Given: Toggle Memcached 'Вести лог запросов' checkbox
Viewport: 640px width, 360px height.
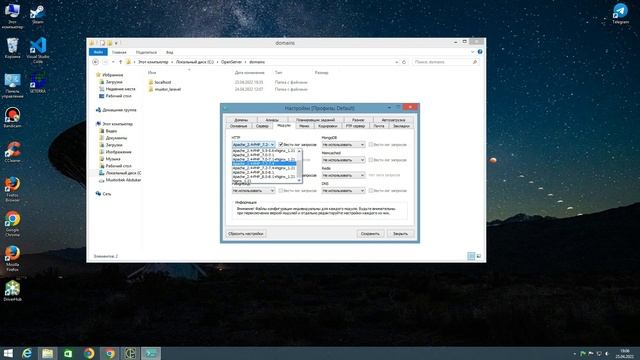Looking at the screenshot, I should 371,160.
